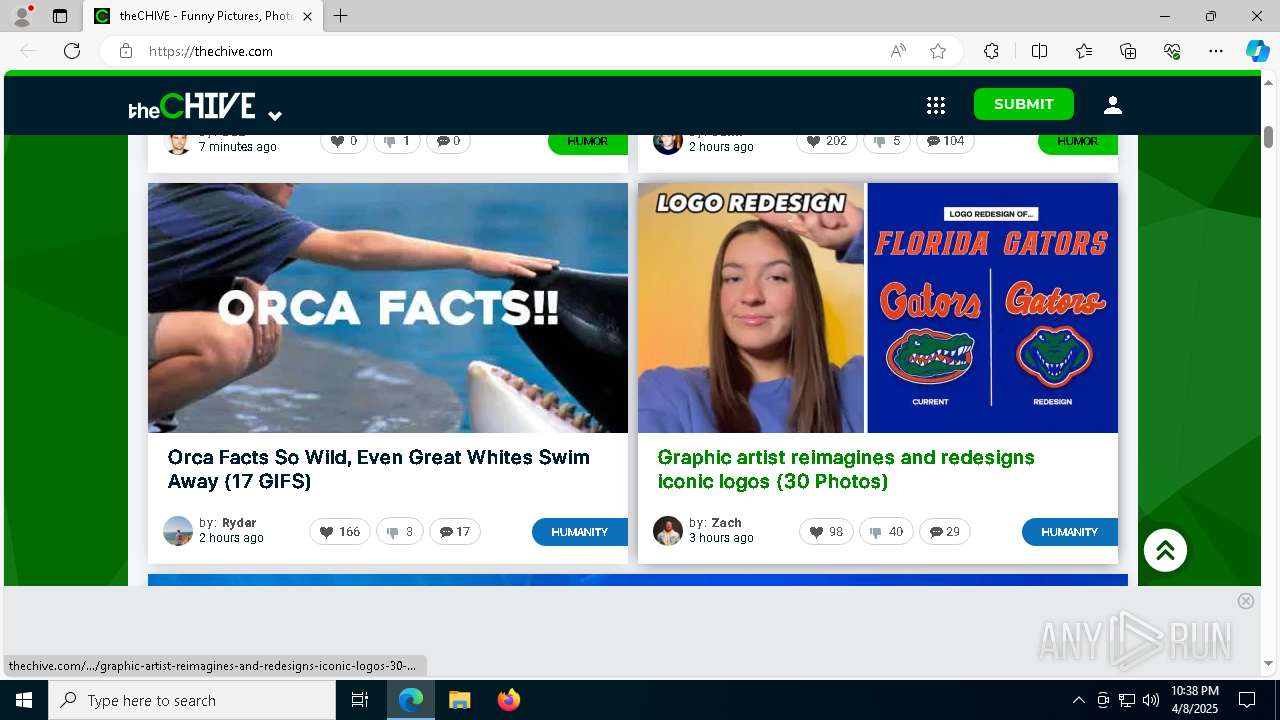
Task: Open volume control in system tray
Action: click(x=1151, y=700)
